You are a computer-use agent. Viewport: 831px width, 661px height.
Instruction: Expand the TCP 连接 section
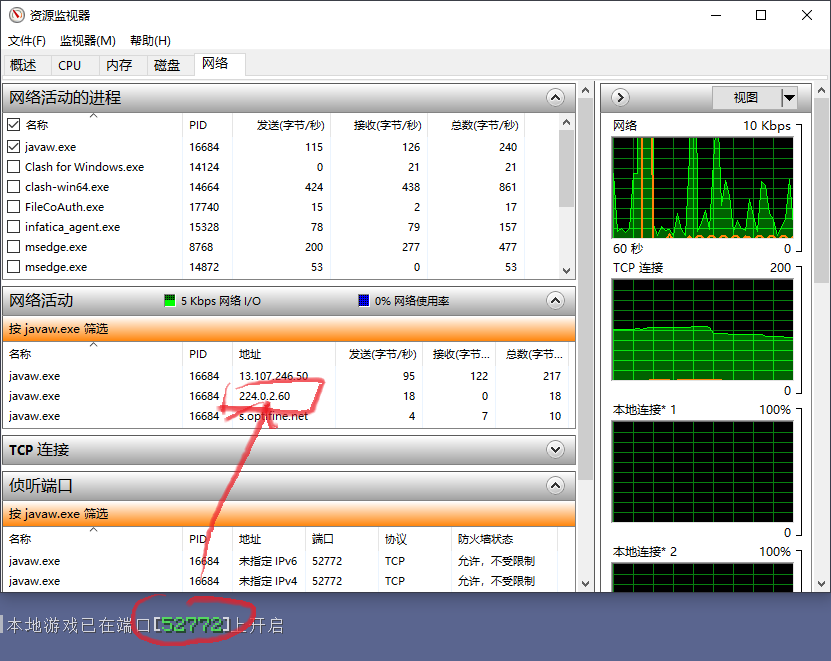coord(555,450)
